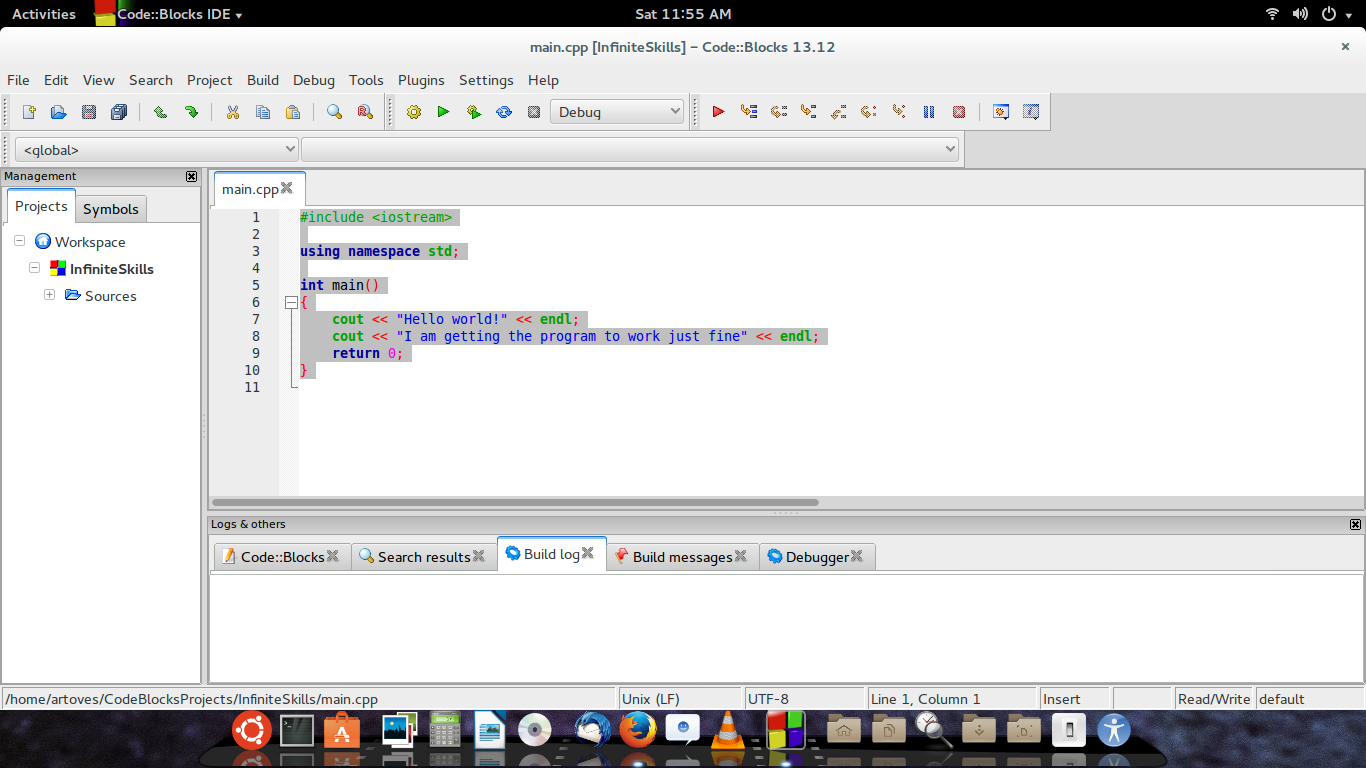Create a new file from the toolbar
The width and height of the screenshot is (1366, 768).
[29, 112]
